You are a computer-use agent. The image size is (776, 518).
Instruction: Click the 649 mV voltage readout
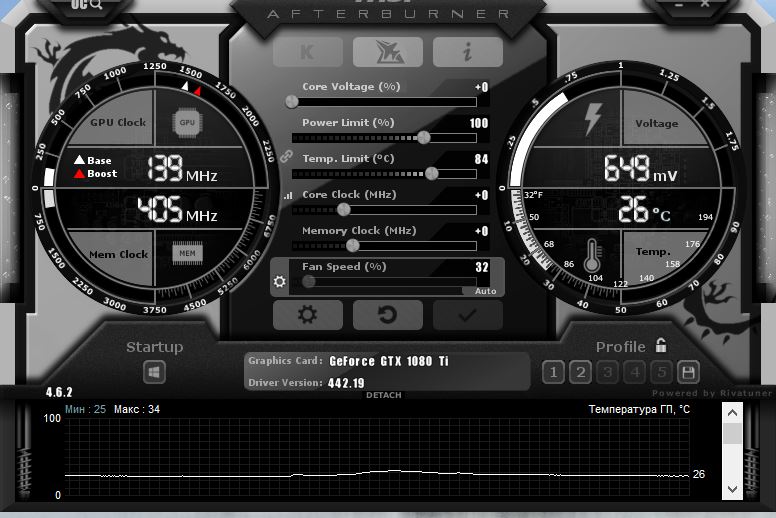640,168
